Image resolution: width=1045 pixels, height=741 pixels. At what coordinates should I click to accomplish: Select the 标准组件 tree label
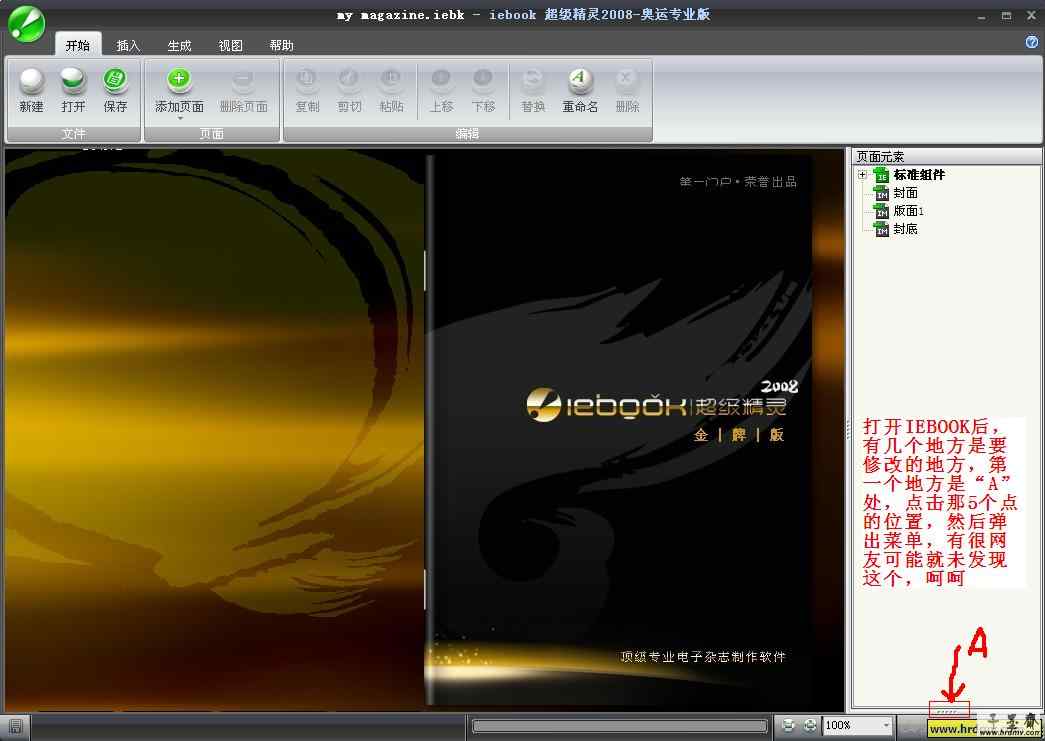point(919,175)
